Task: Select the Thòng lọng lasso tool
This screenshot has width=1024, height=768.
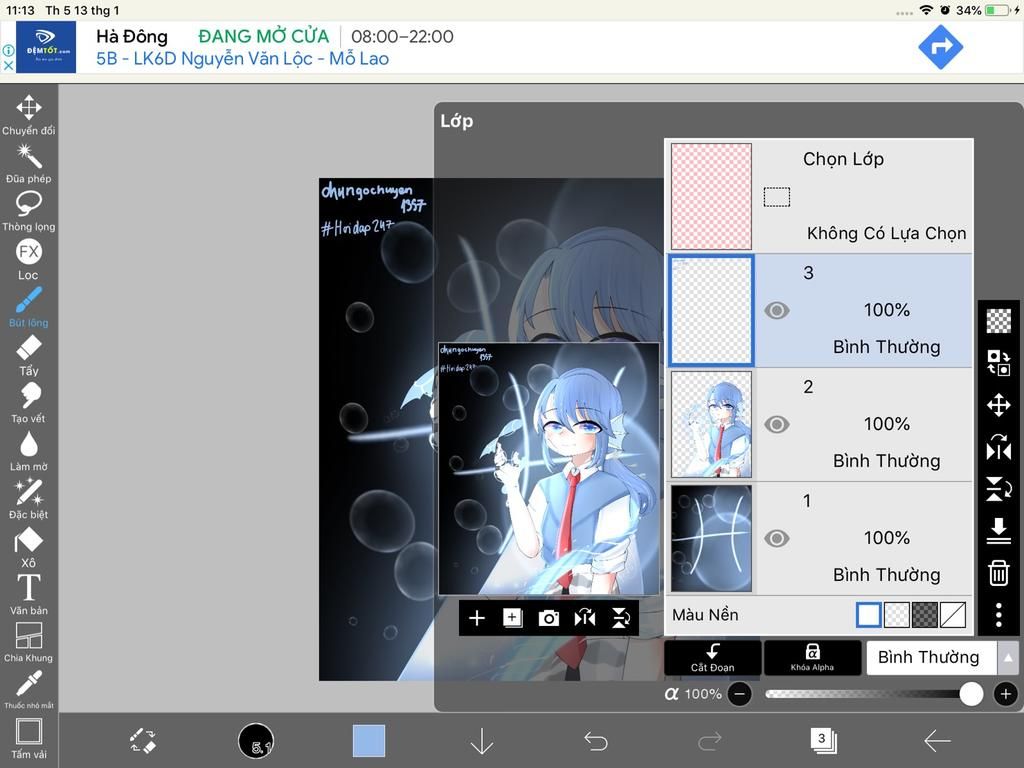Action: (x=29, y=212)
